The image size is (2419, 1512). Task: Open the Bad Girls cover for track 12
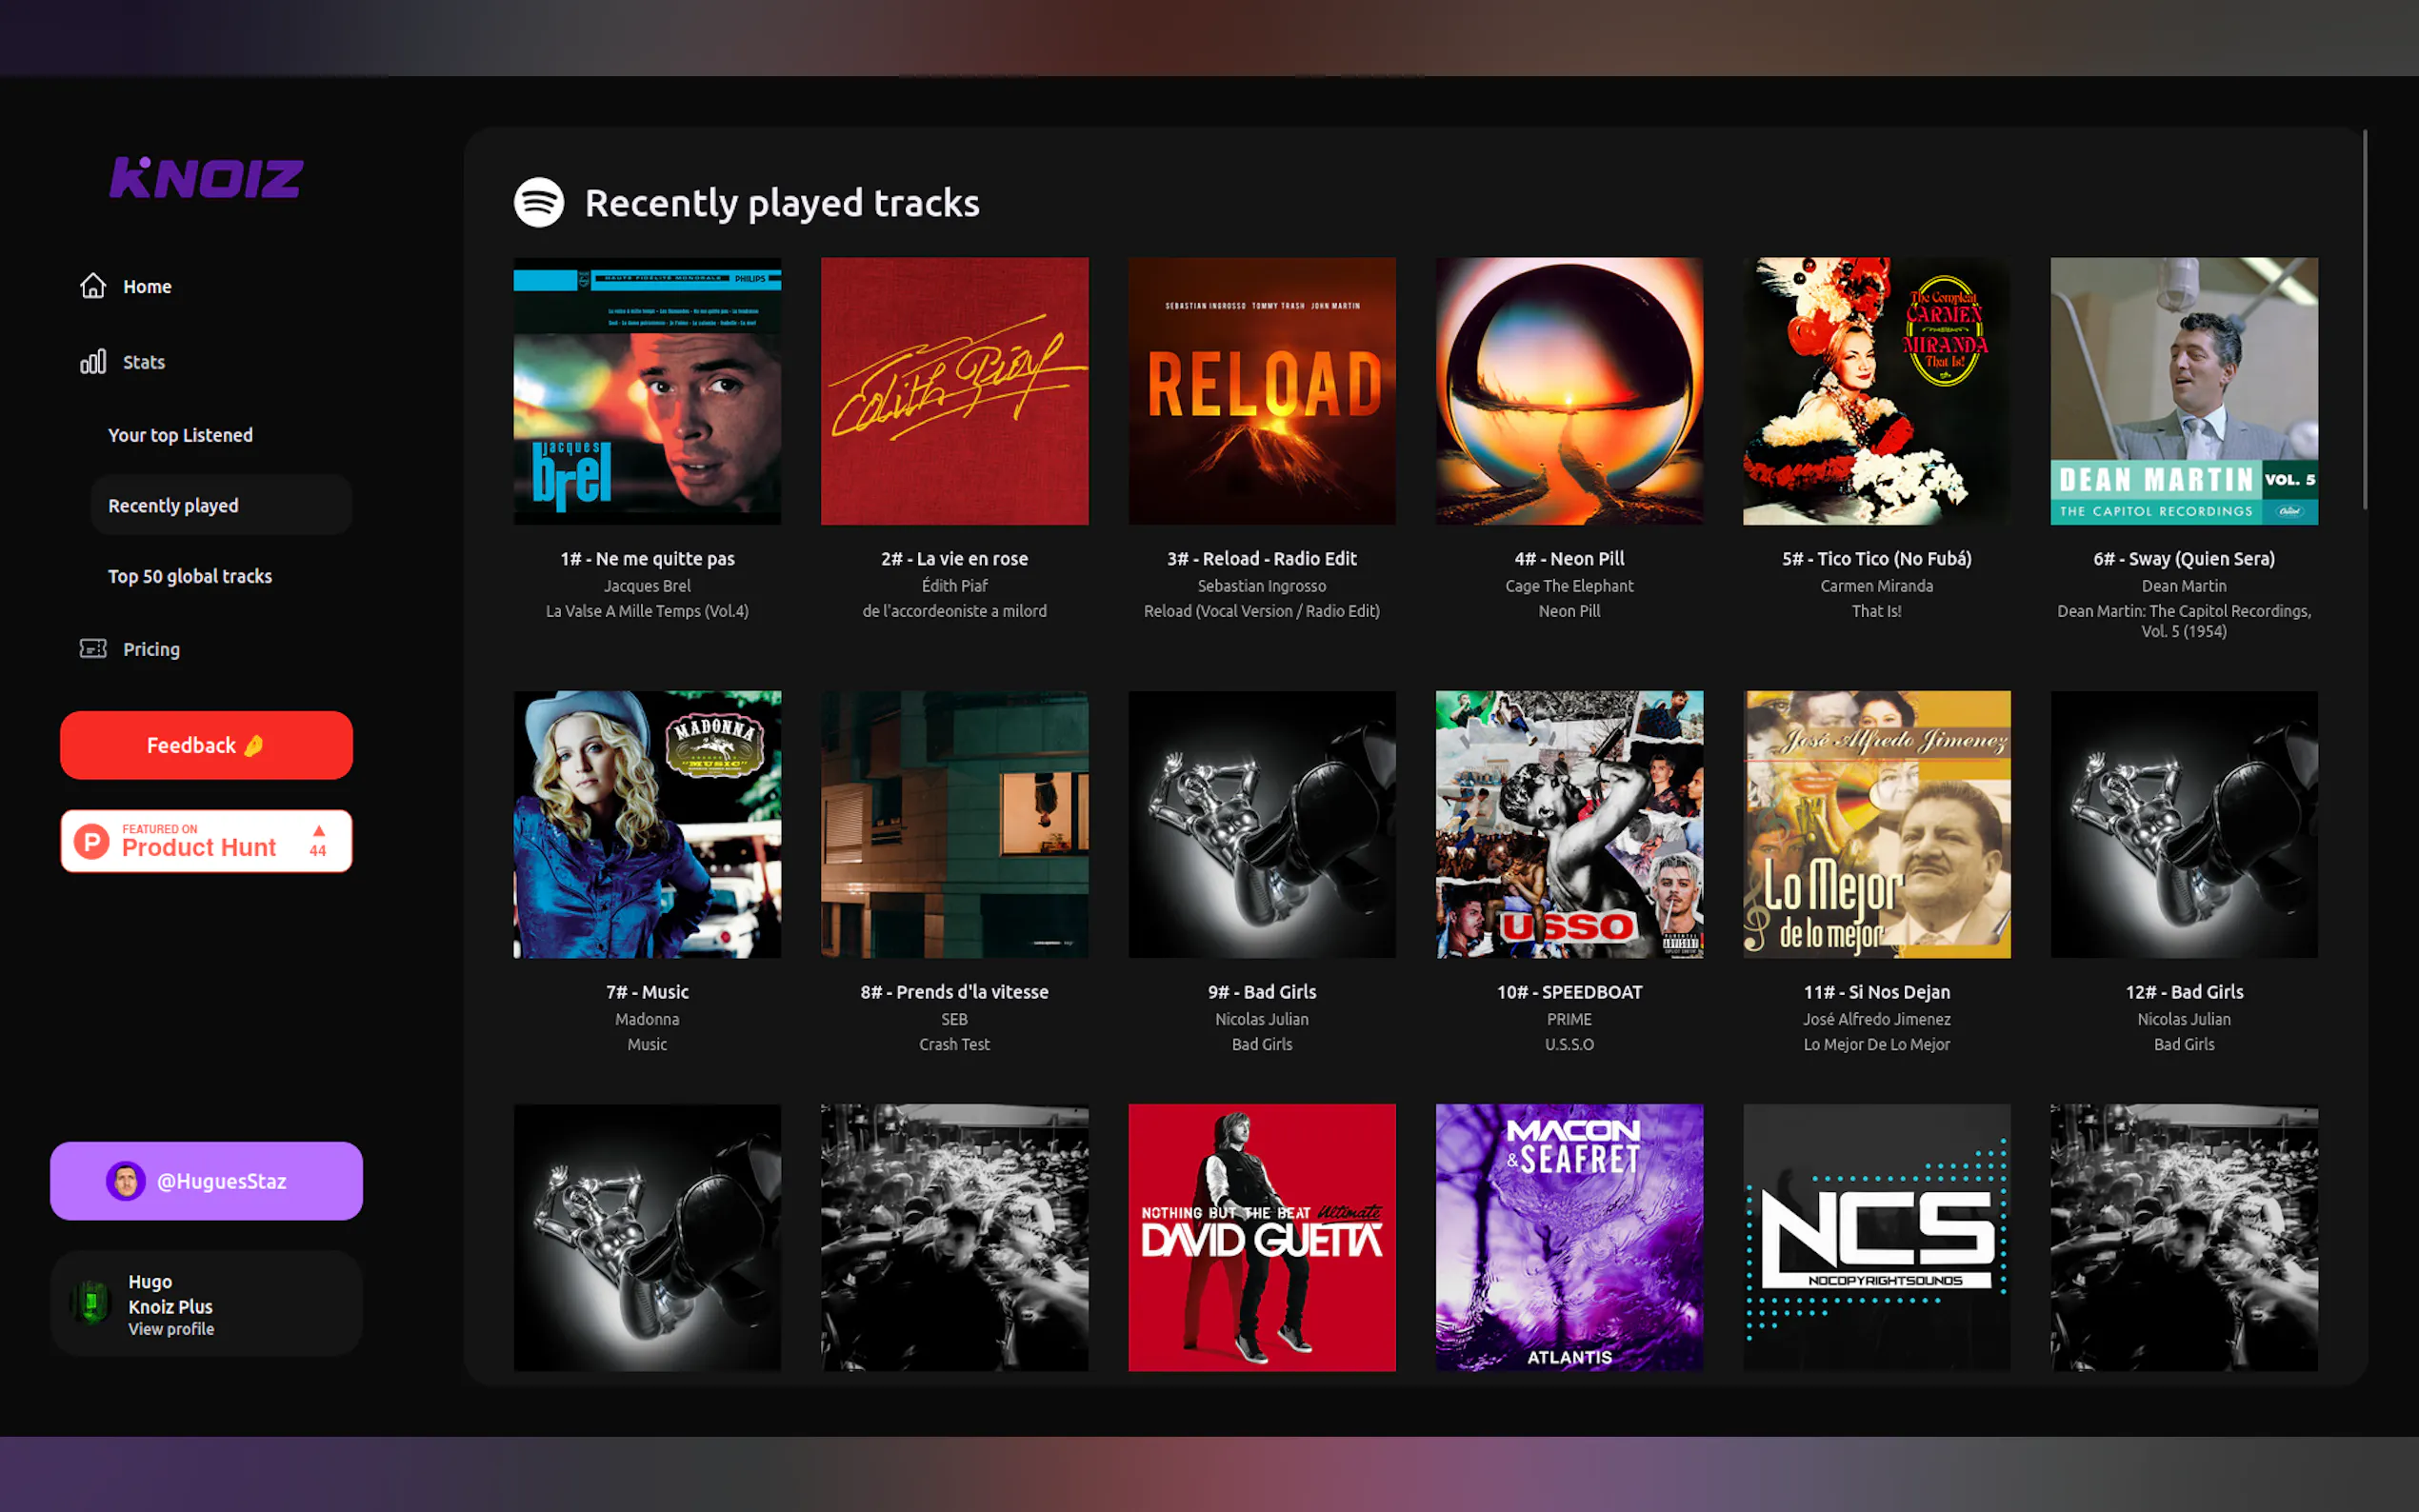pos(2184,824)
